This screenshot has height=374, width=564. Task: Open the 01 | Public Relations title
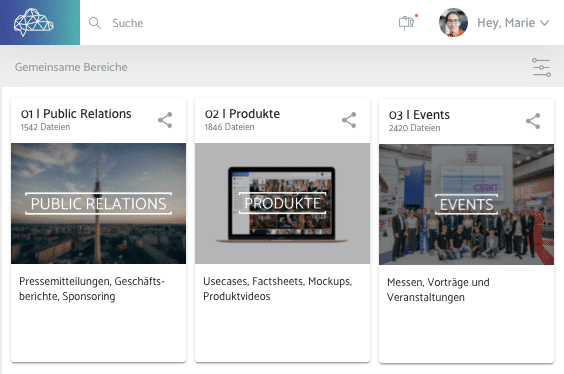point(76,114)
